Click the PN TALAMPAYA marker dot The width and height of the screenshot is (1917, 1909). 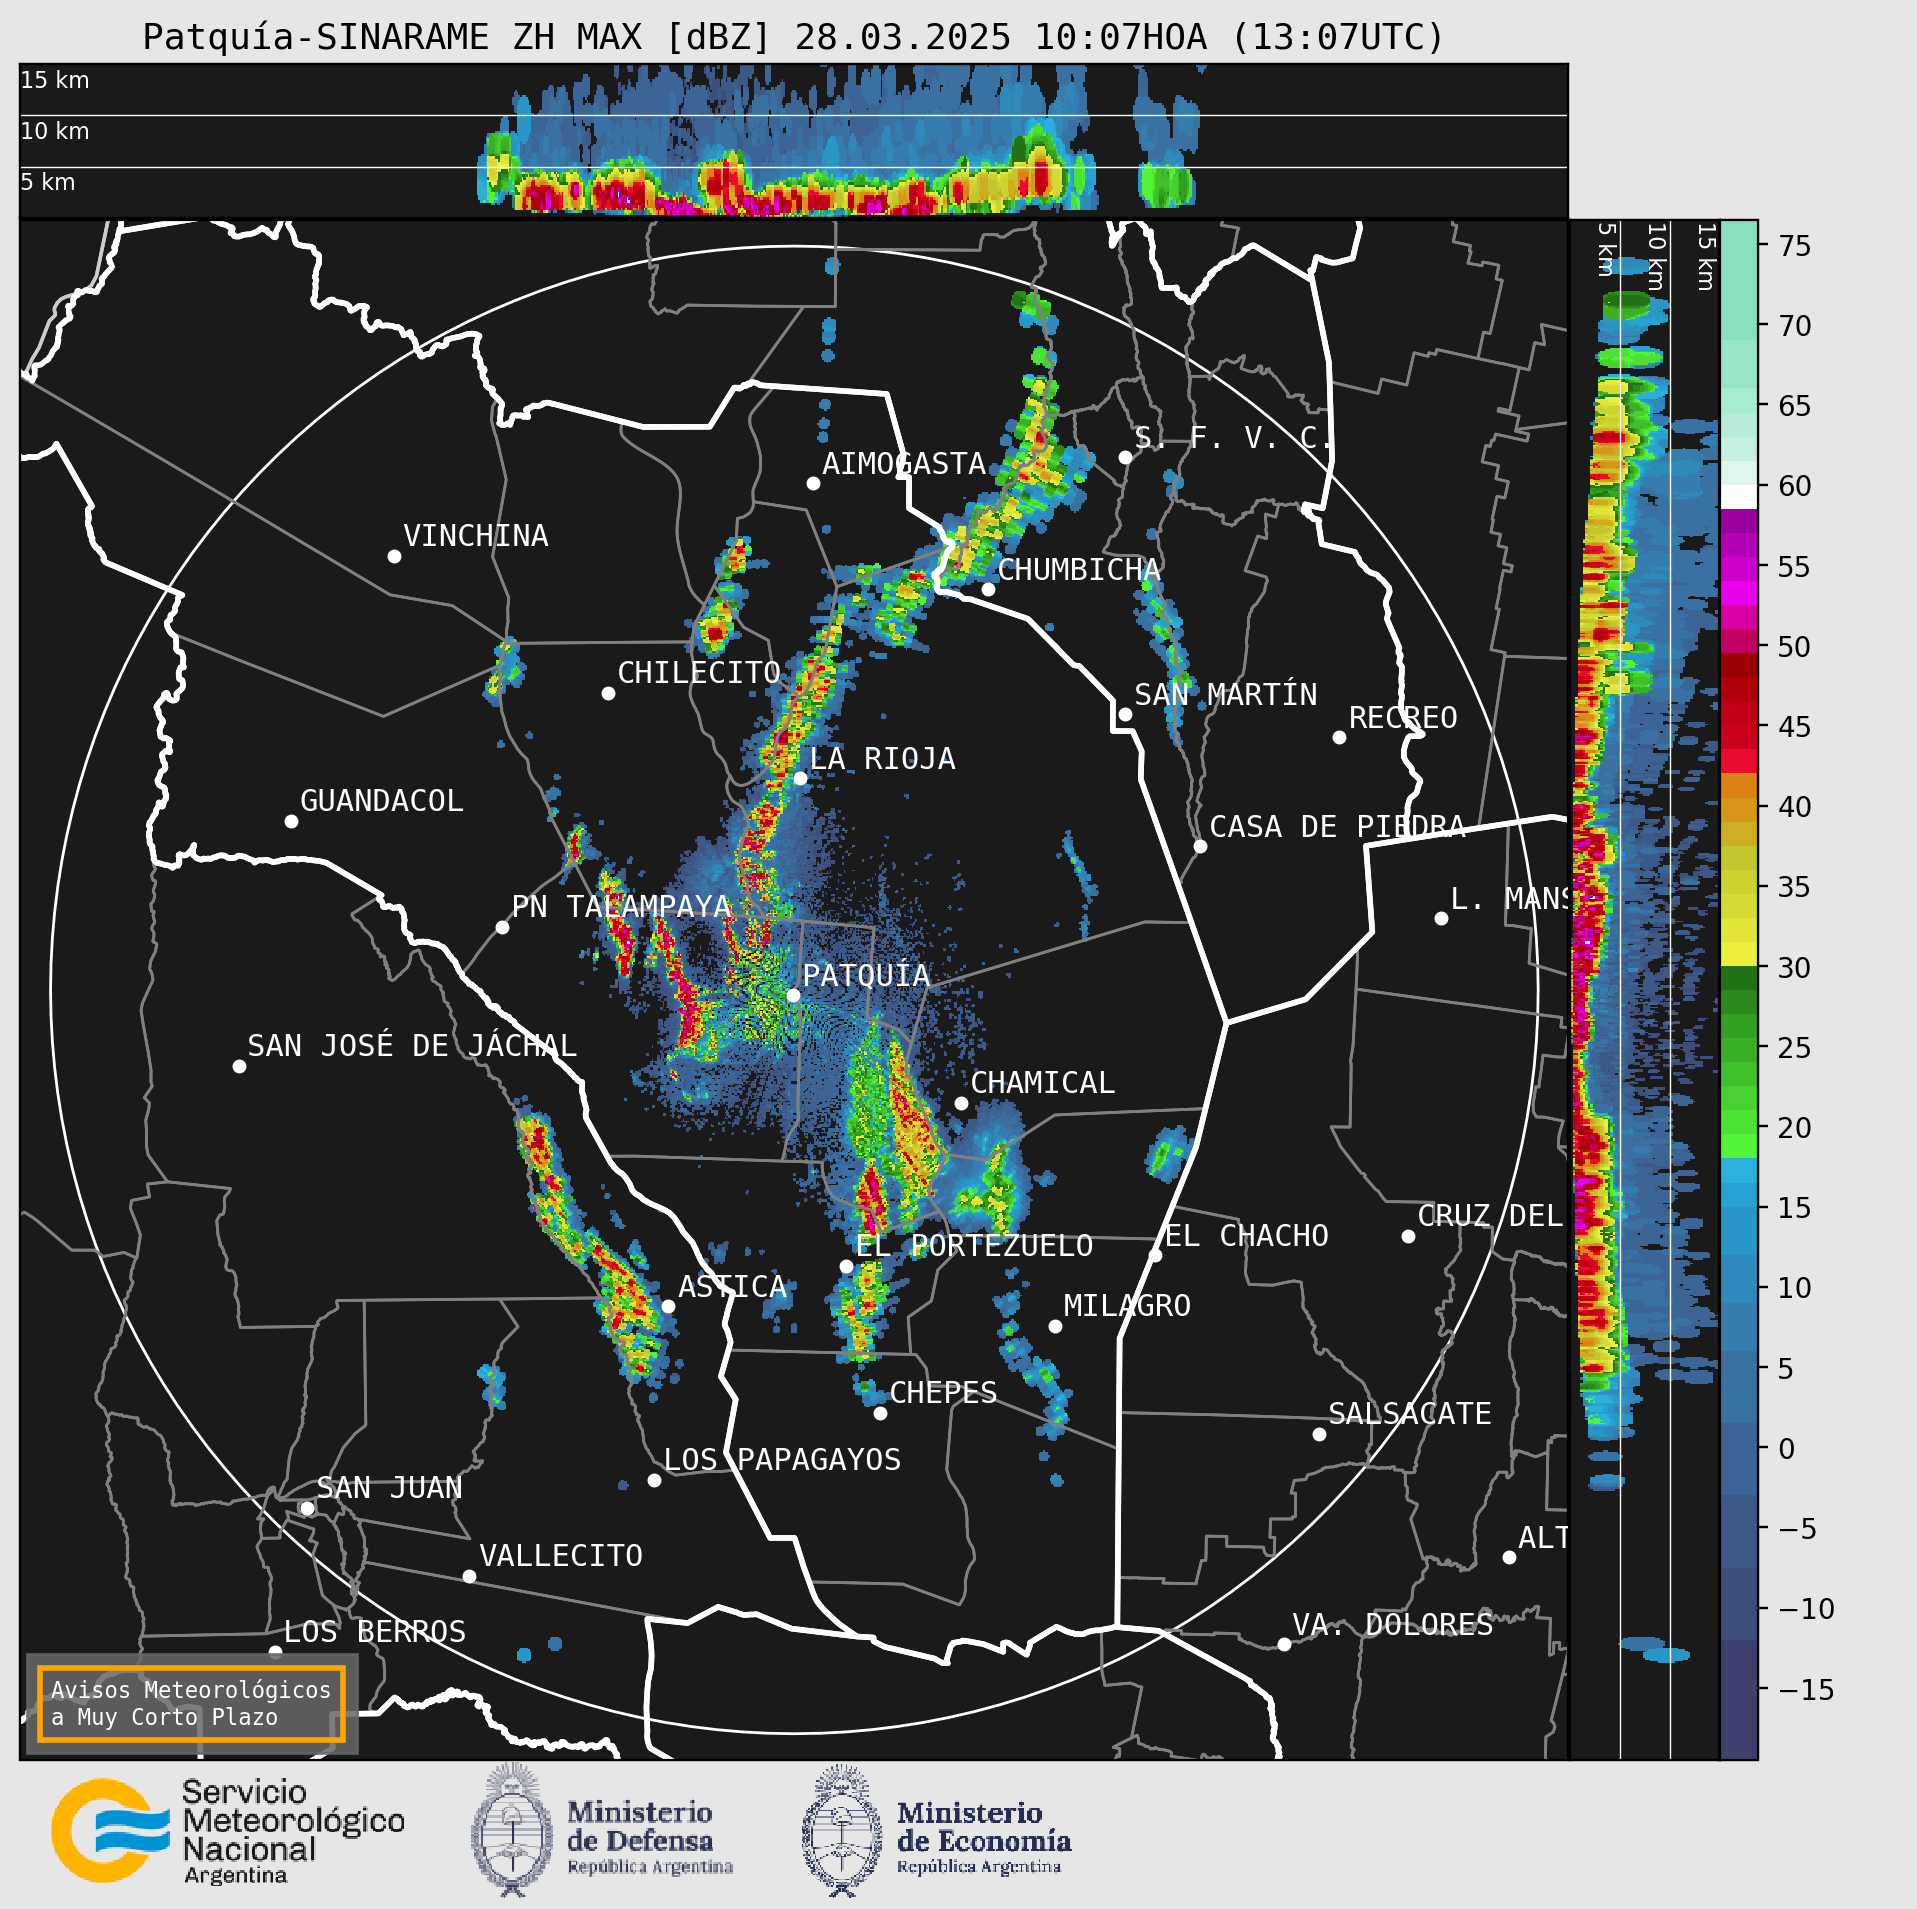point(502,927)
